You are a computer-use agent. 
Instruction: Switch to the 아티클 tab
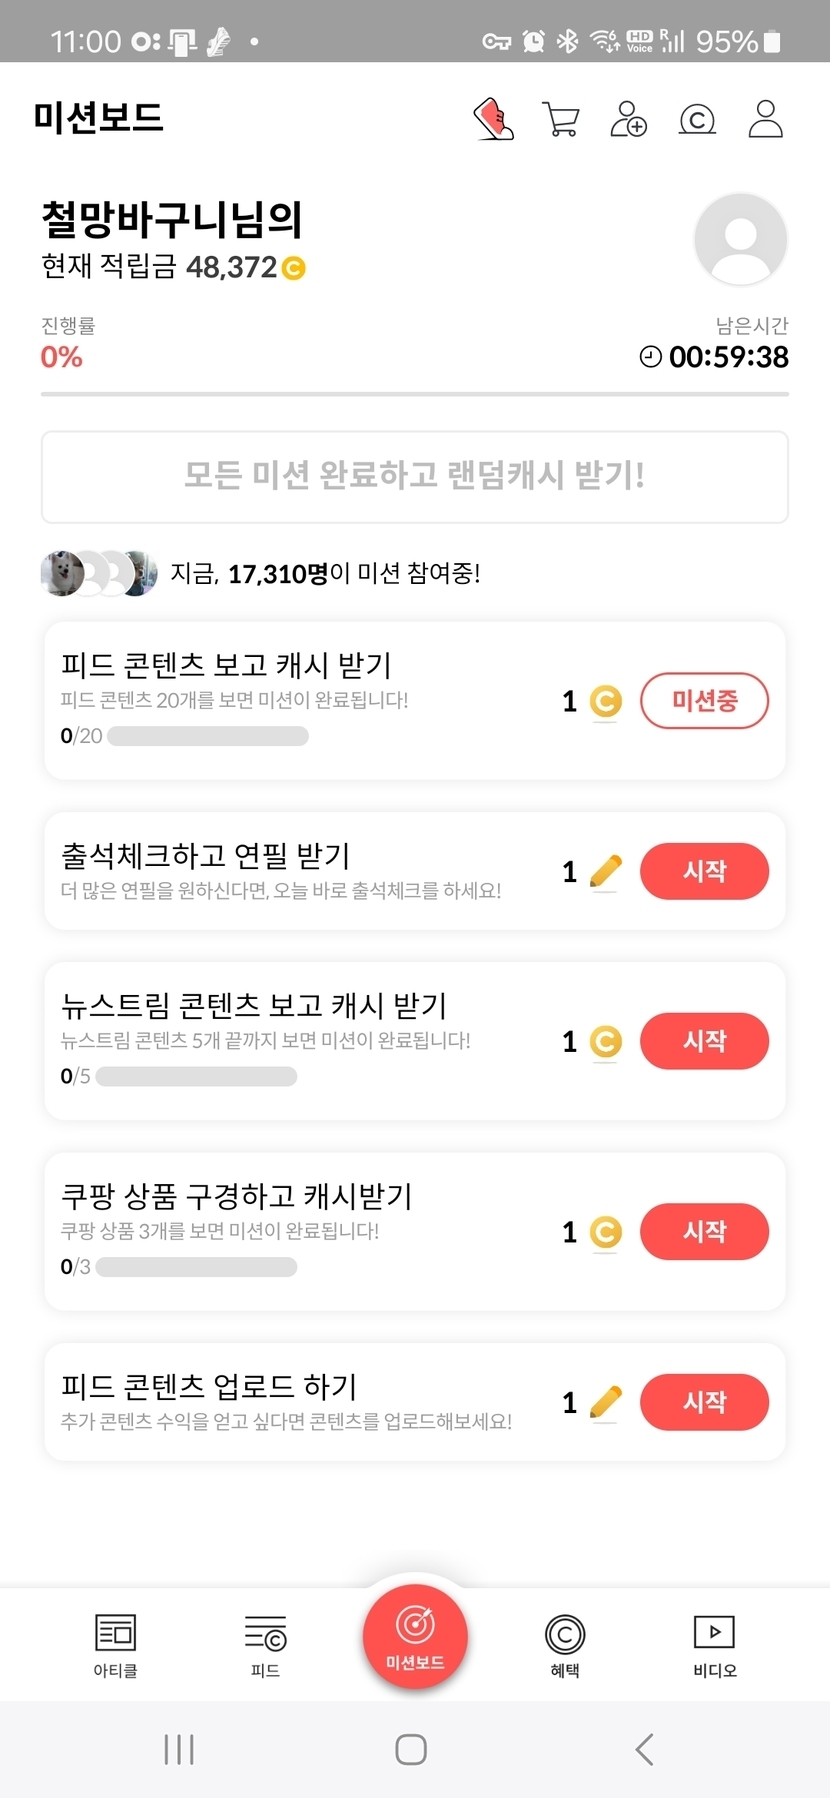(115, 1645)
